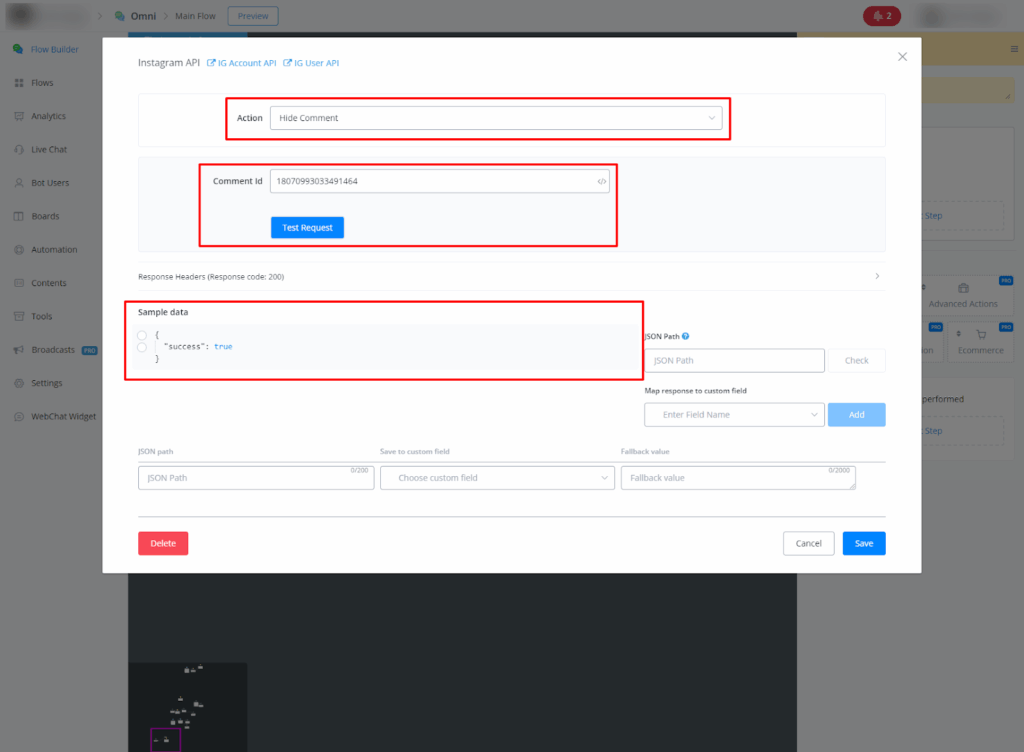
Task: Open Boards in the sidebar menu
Action: click(x=44, y=216)
